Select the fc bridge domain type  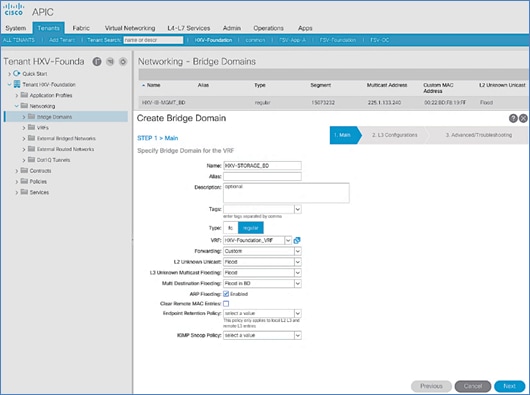(x=231, y=228)
